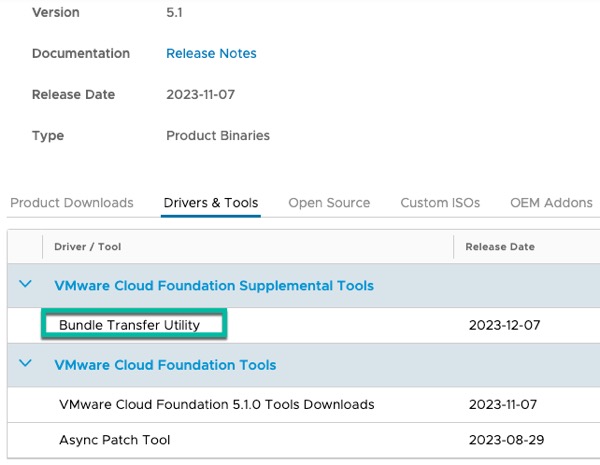Switch to the Custom ISOs tab
This screenshot has width=600, height=465.
(440, 203)
